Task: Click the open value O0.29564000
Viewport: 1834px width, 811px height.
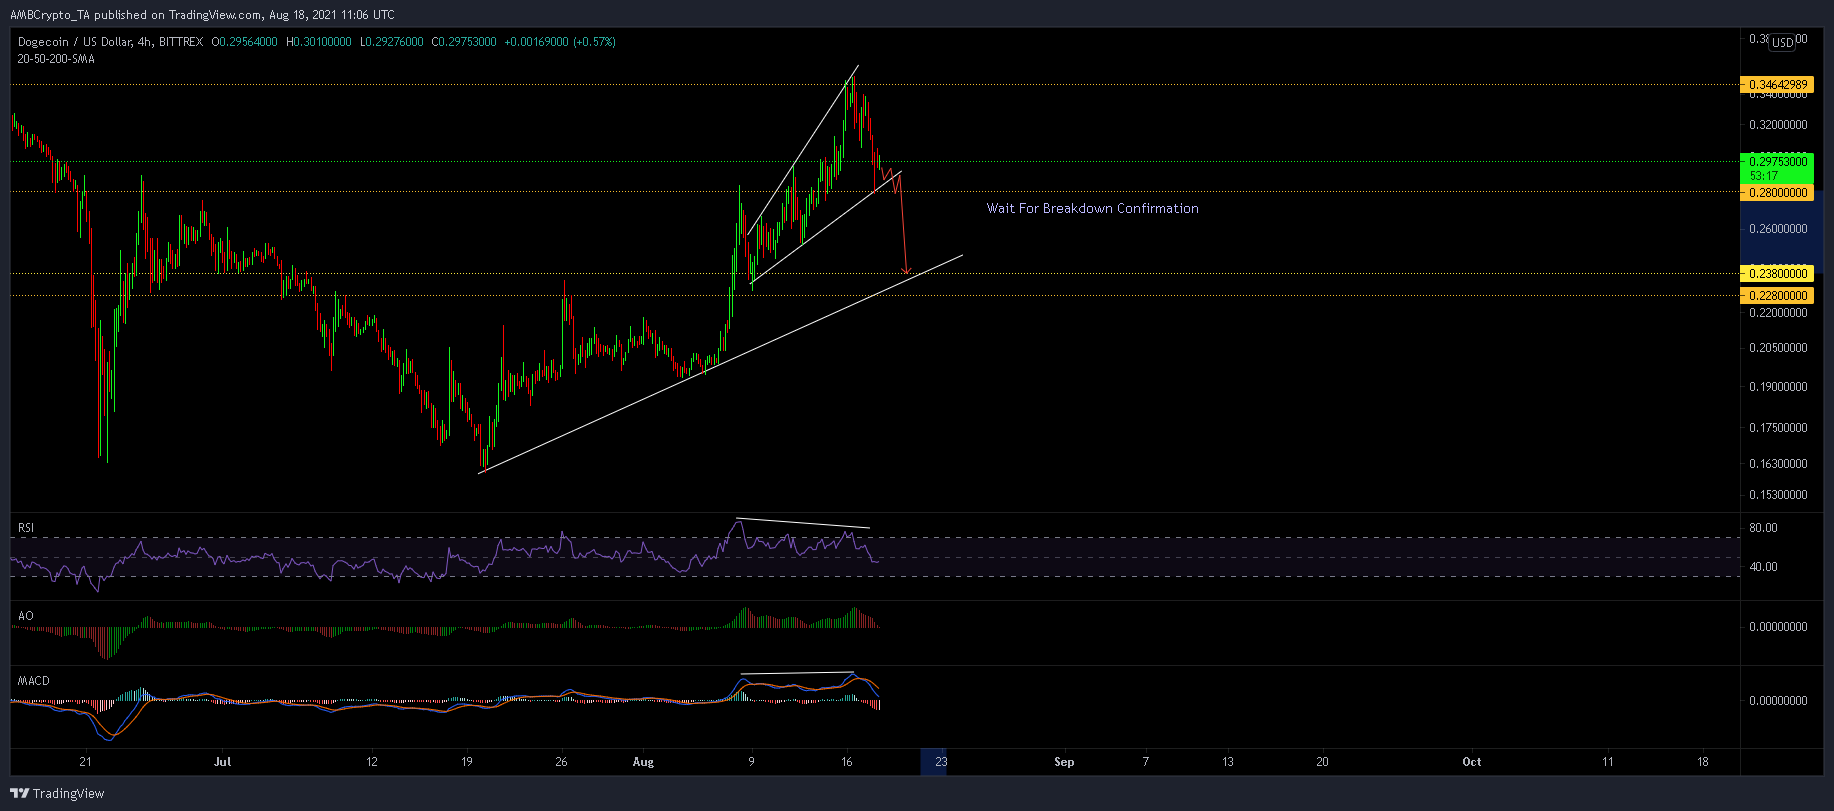Action: [245, 42]
